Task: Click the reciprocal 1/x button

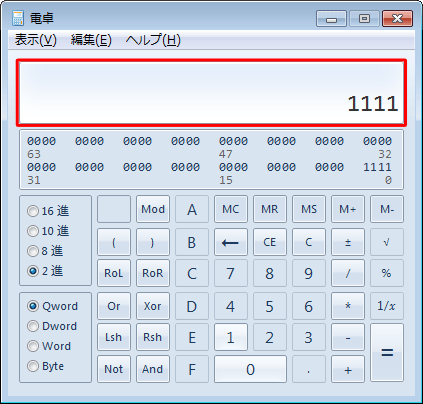Action: (x=387, y=306)
